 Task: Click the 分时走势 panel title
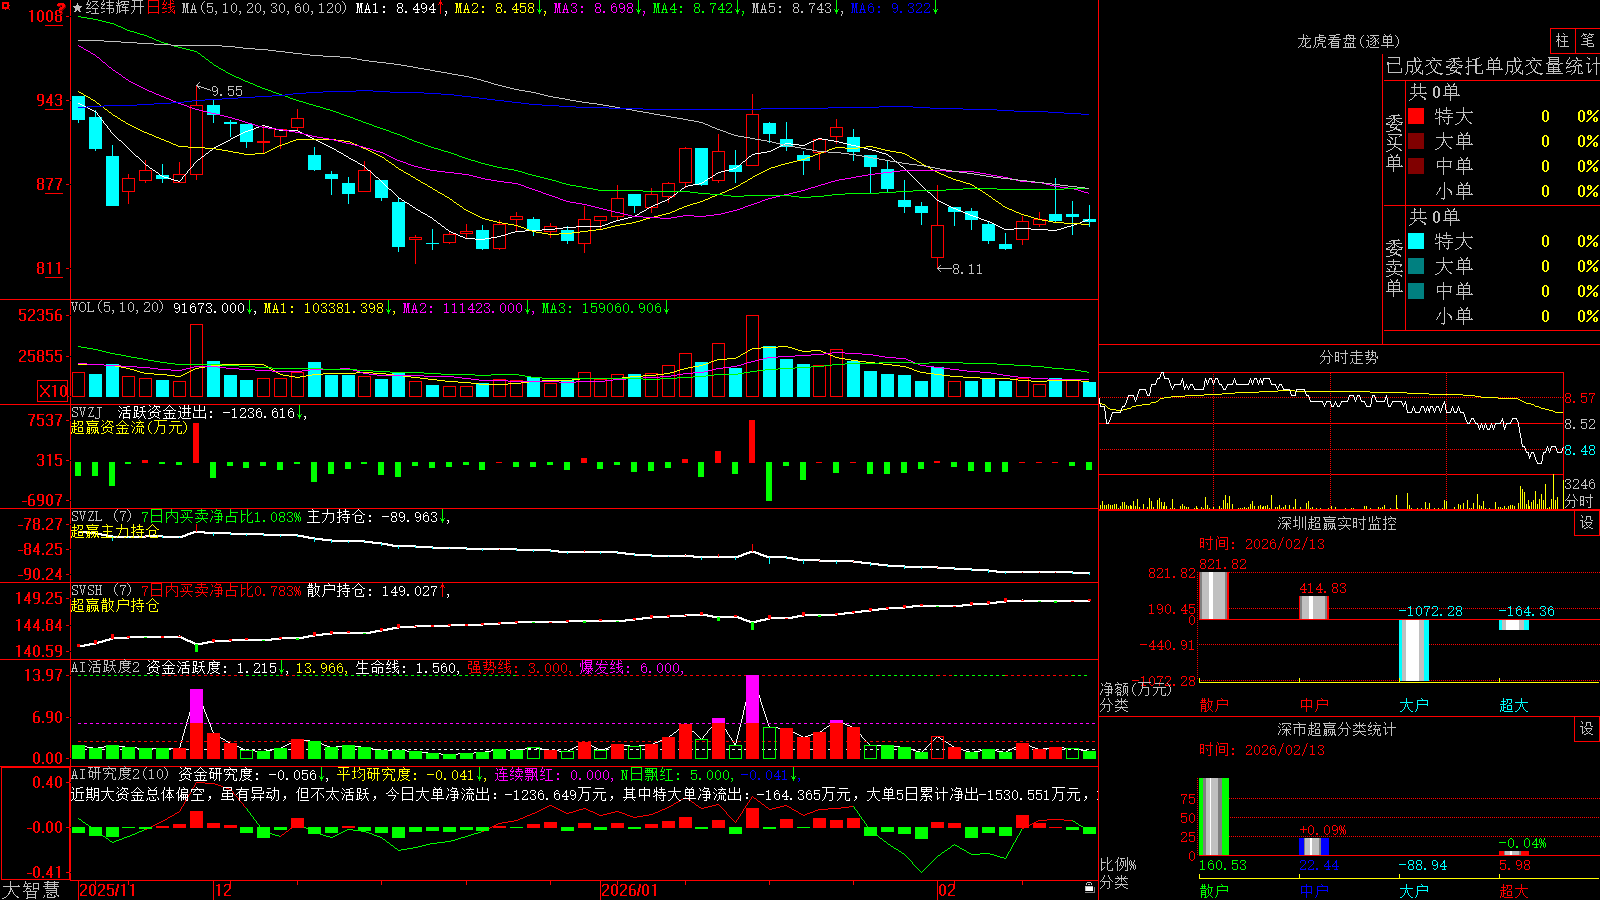(1348, 357)
